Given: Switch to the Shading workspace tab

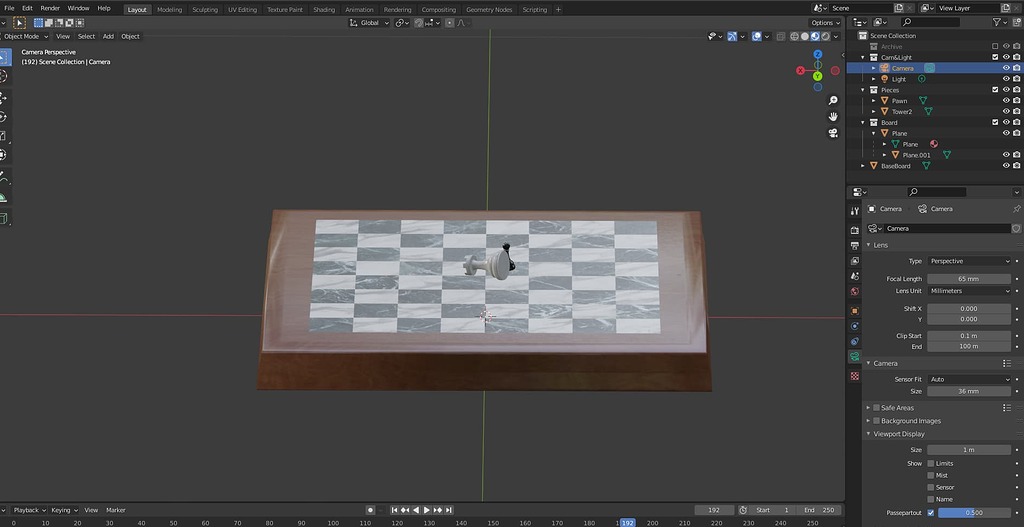Looking at the screenshot, I should coord(324,10).
